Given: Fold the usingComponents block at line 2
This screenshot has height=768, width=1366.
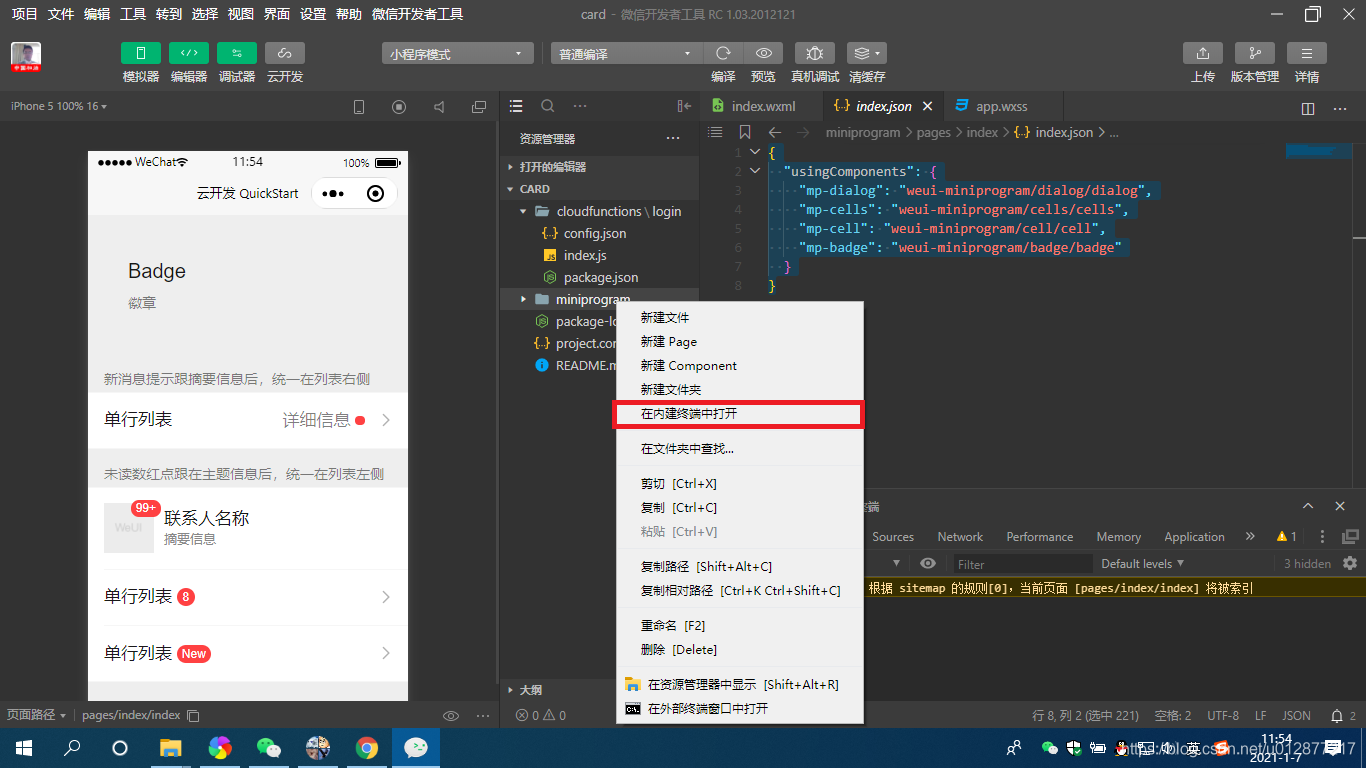Looking at the screenshot, I should (x=755, y=171).
